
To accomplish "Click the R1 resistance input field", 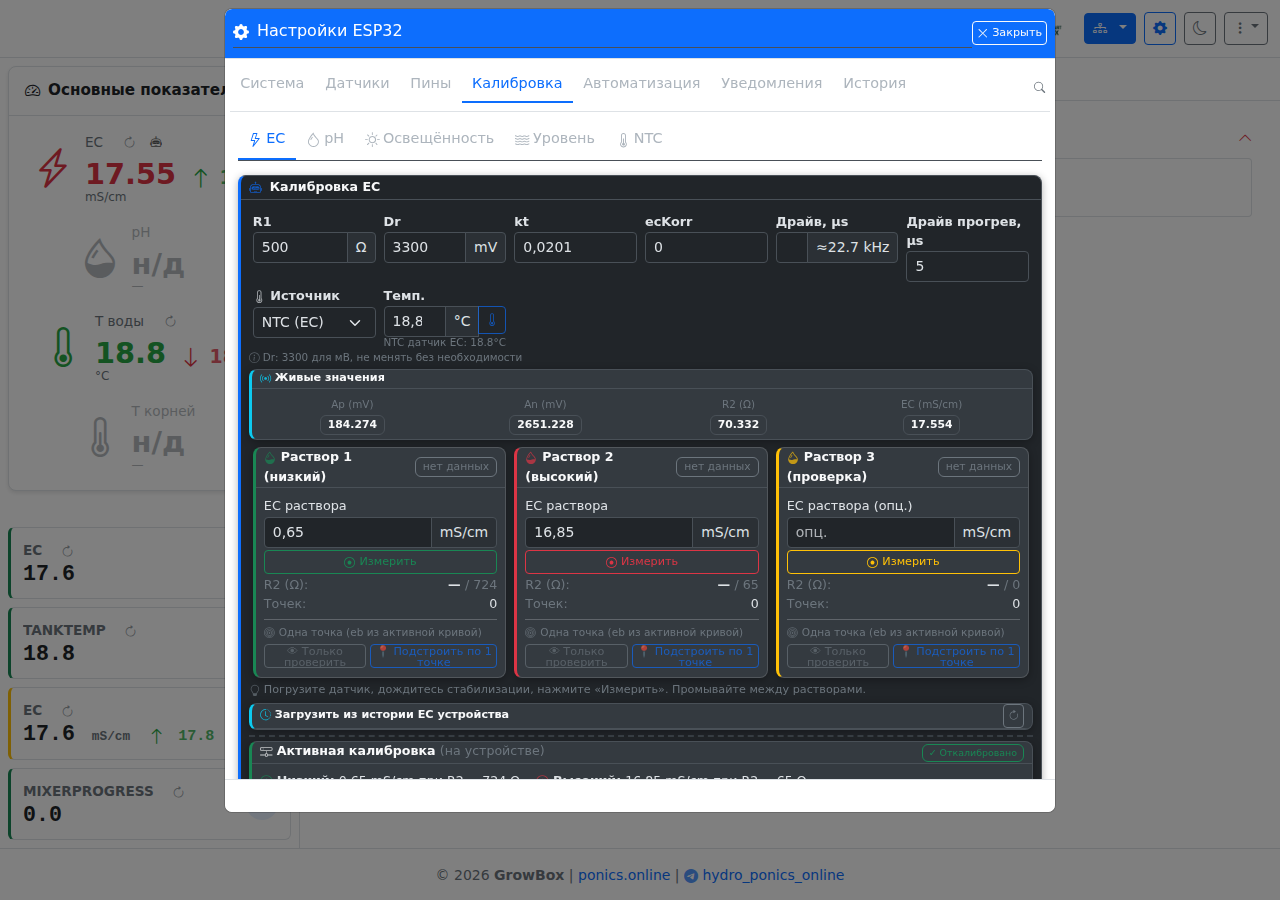I will click(x=300, y=247).
